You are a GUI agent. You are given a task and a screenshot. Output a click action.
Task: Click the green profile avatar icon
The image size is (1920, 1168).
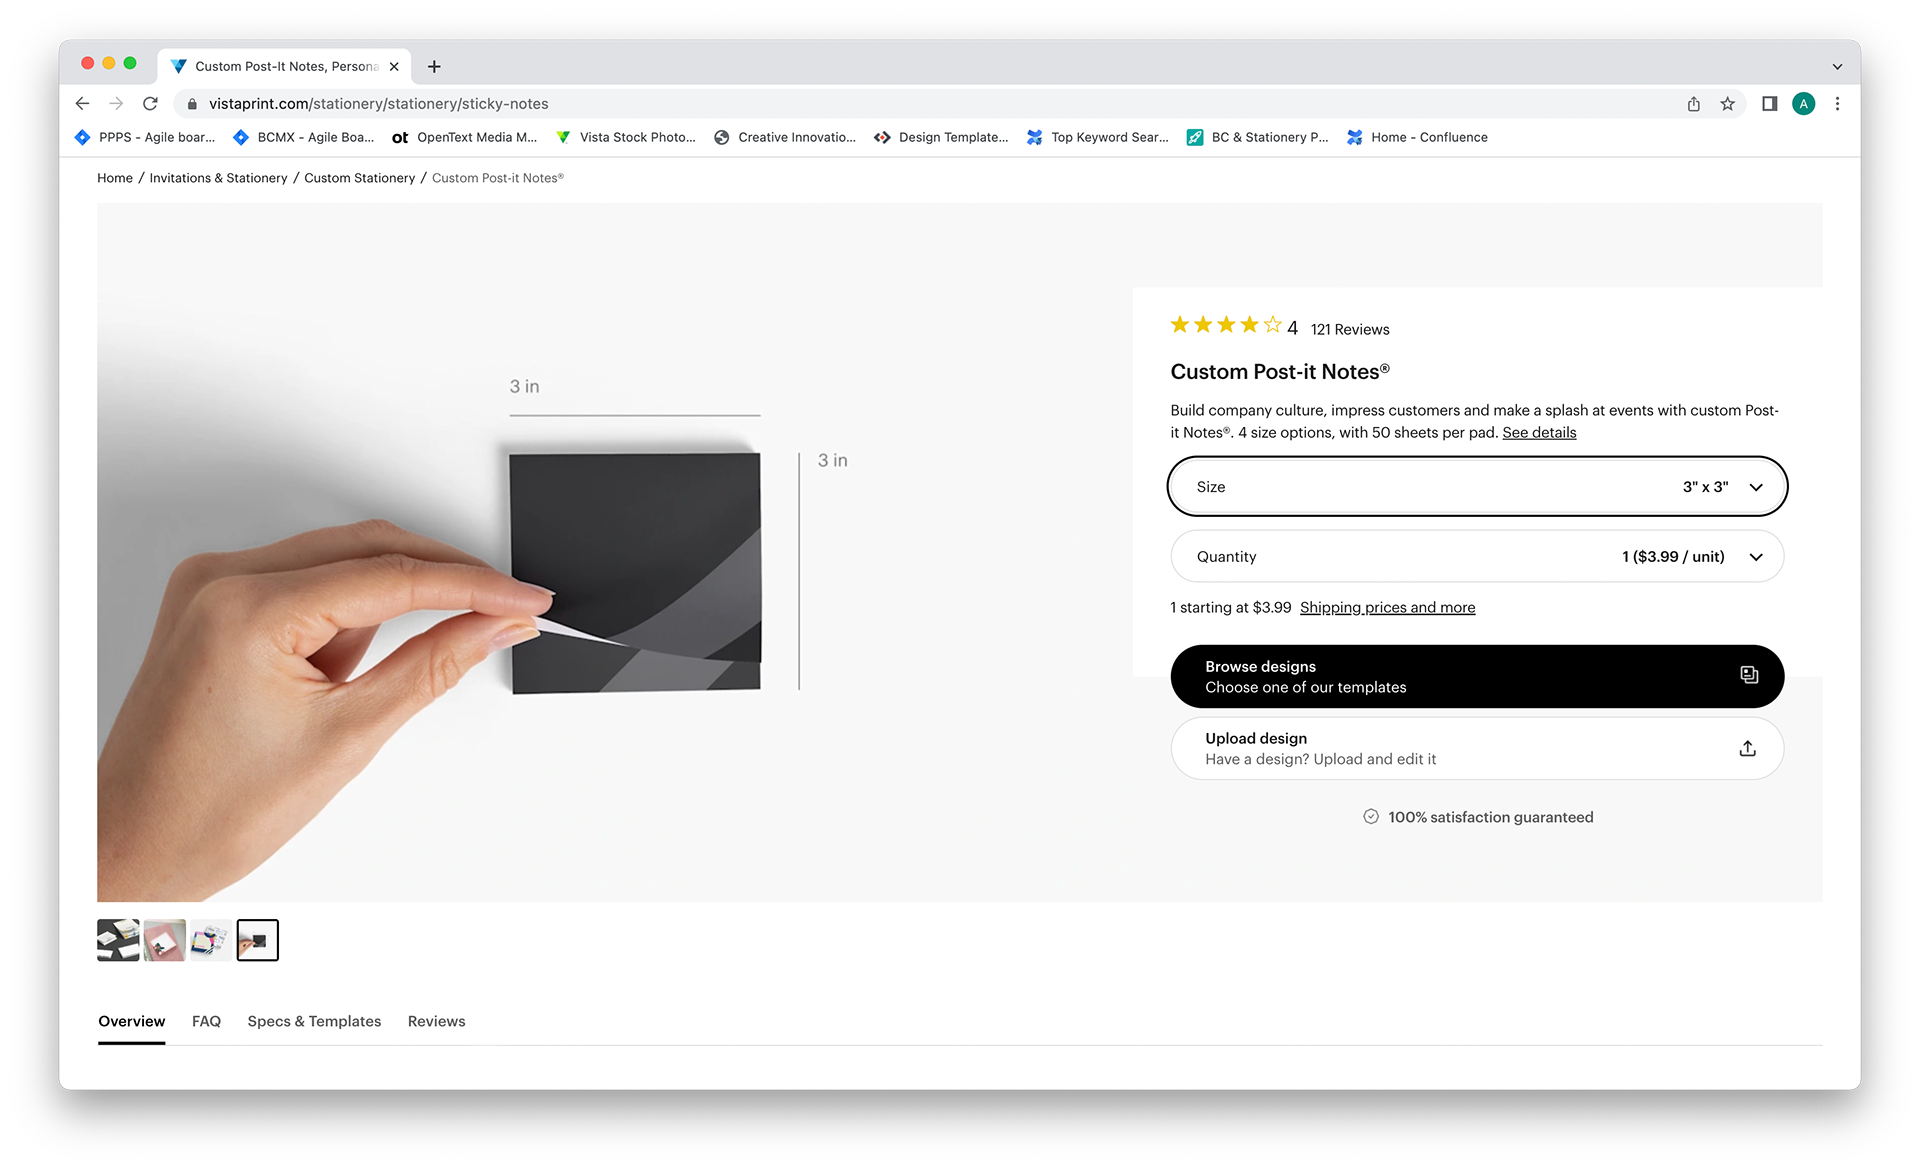pyautogui.click(x=1803, y=103)
